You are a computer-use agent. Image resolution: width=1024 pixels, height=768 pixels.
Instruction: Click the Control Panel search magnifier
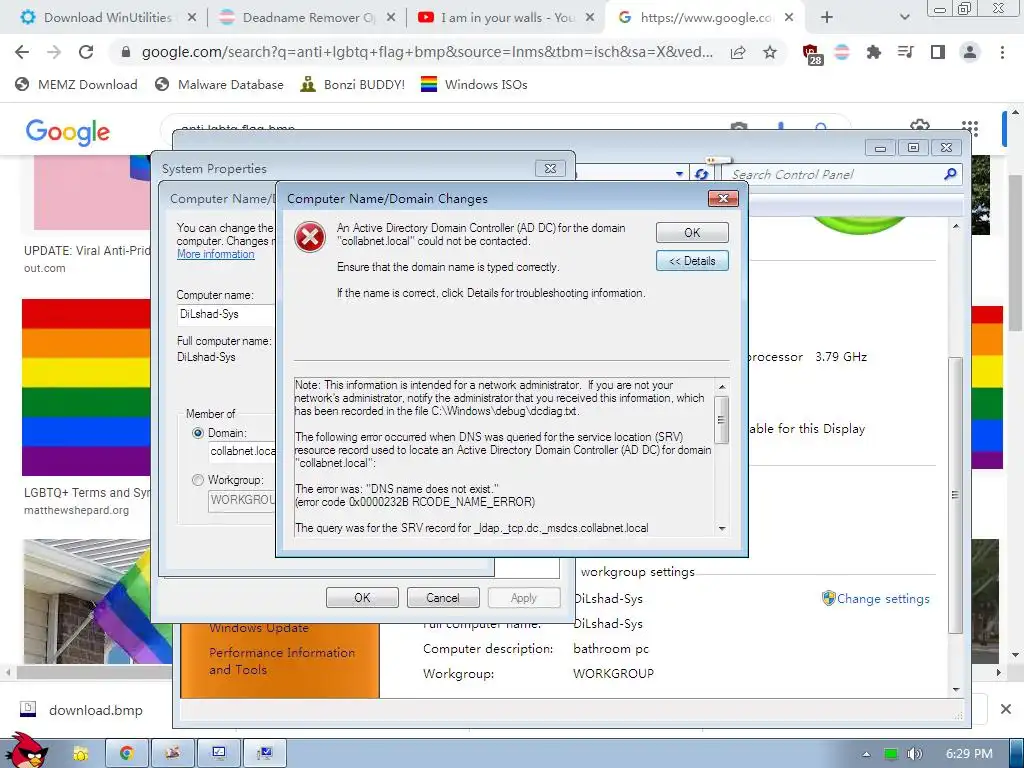coord(950,174)
